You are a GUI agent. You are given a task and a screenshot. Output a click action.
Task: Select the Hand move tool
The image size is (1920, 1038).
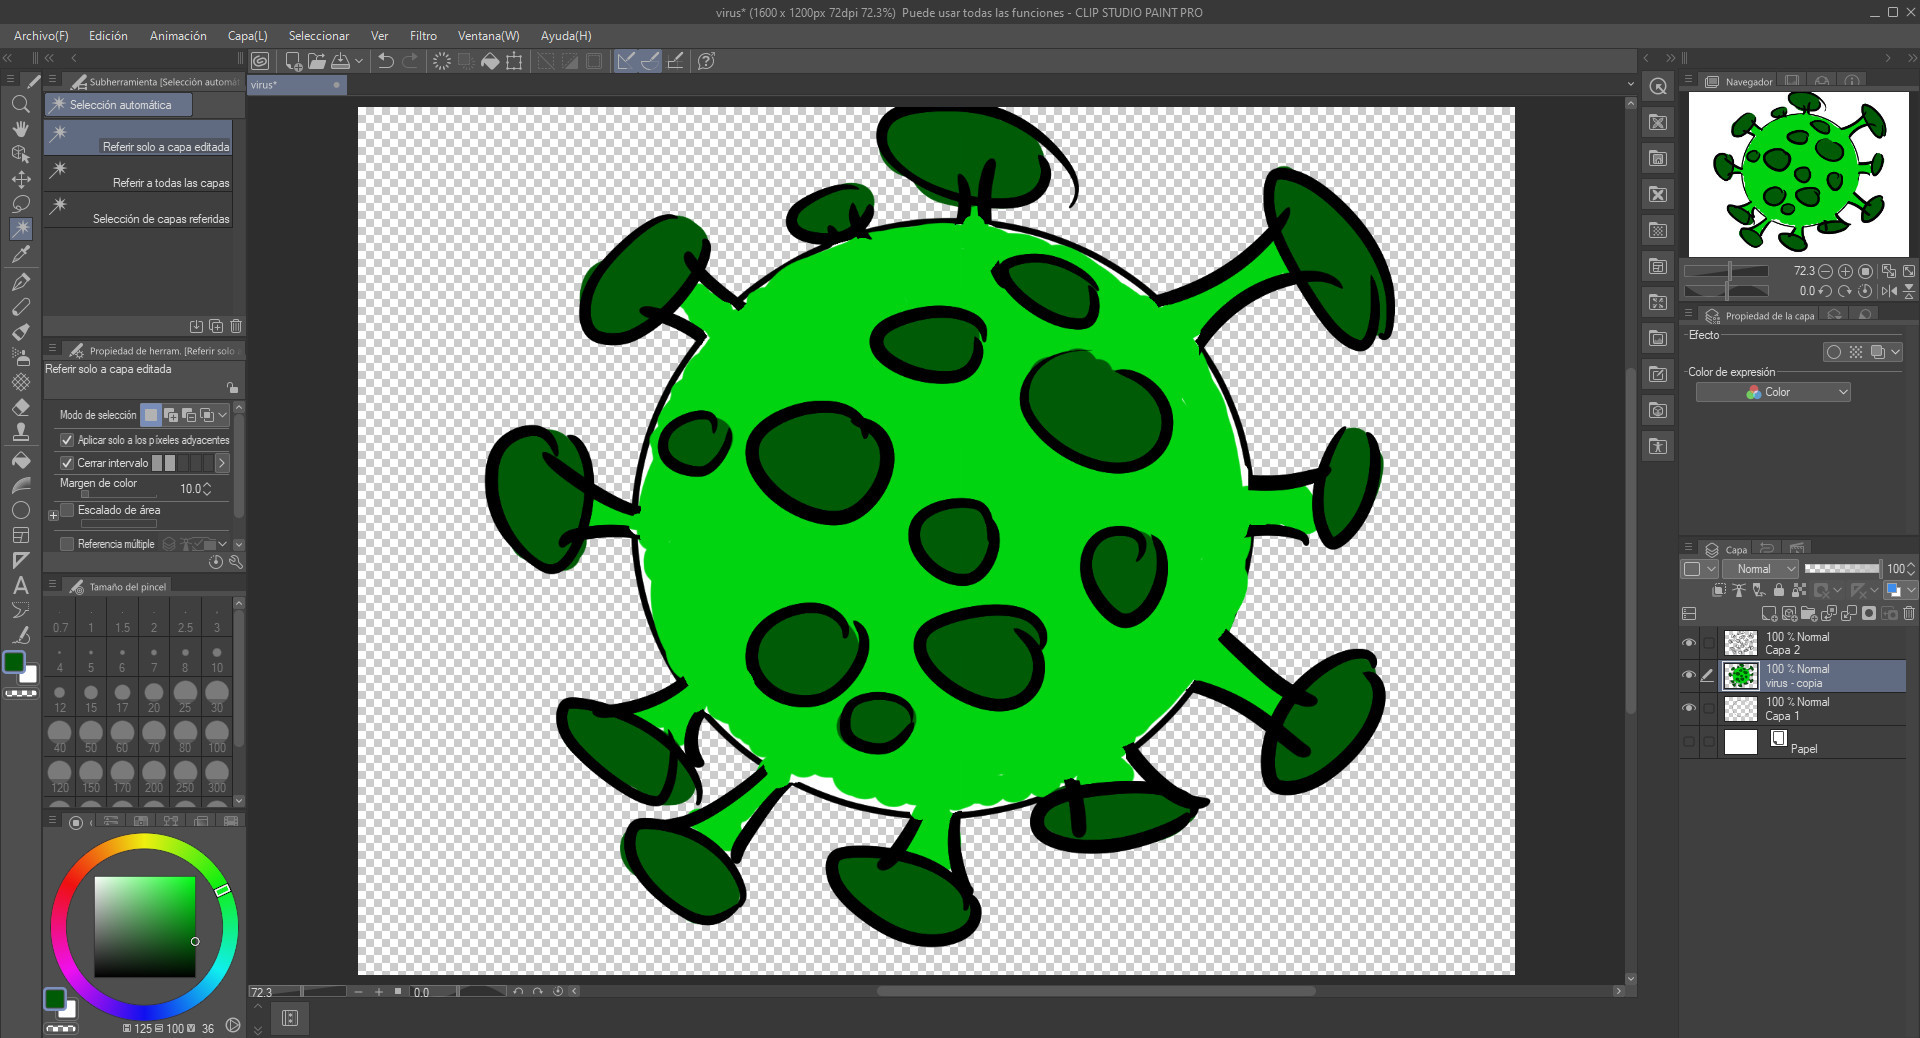pyautogui.click(x=20, y=129)
